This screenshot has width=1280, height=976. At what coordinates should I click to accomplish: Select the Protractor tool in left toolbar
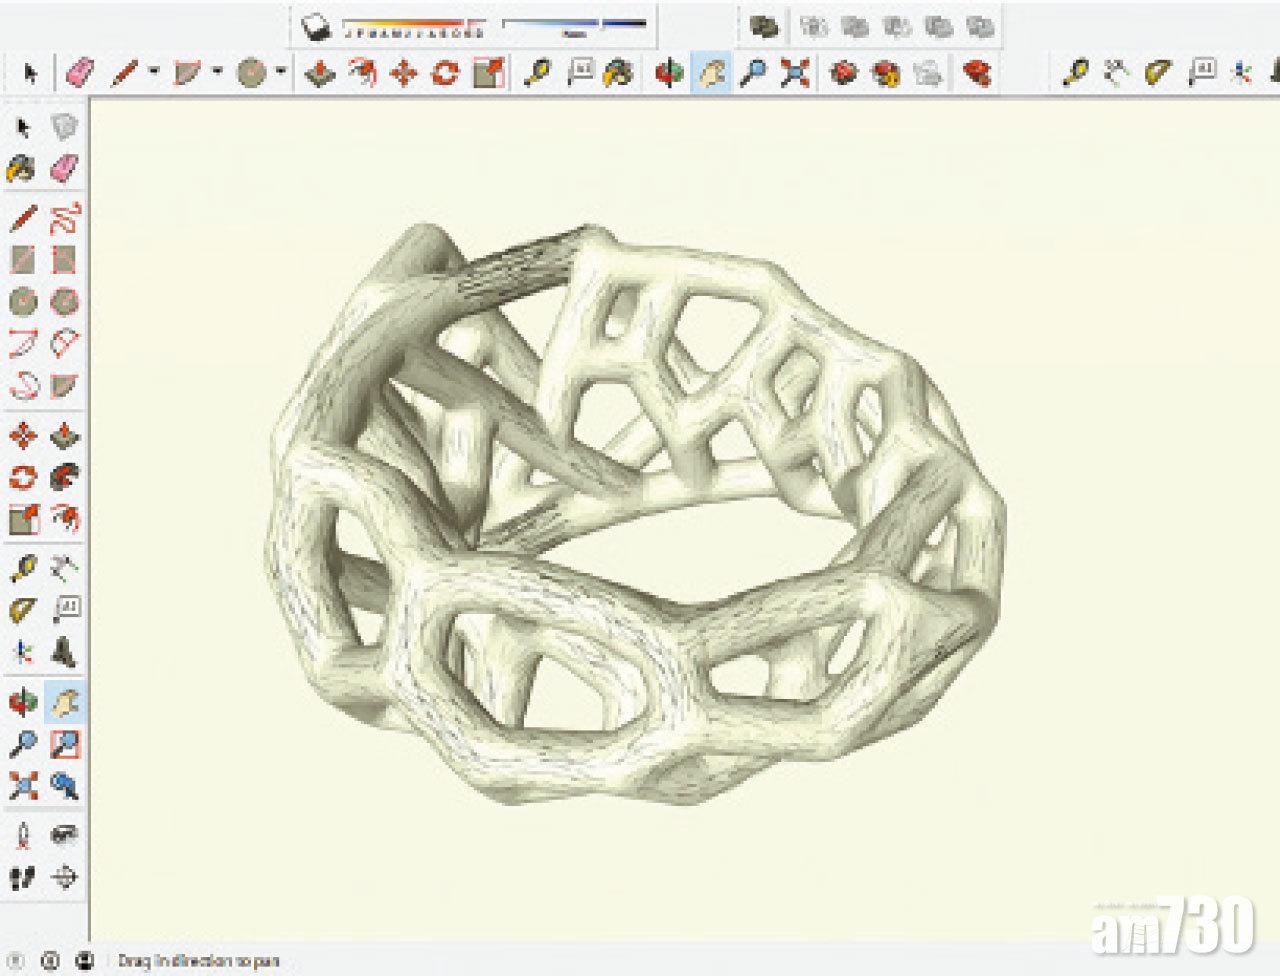pos(22,610)
